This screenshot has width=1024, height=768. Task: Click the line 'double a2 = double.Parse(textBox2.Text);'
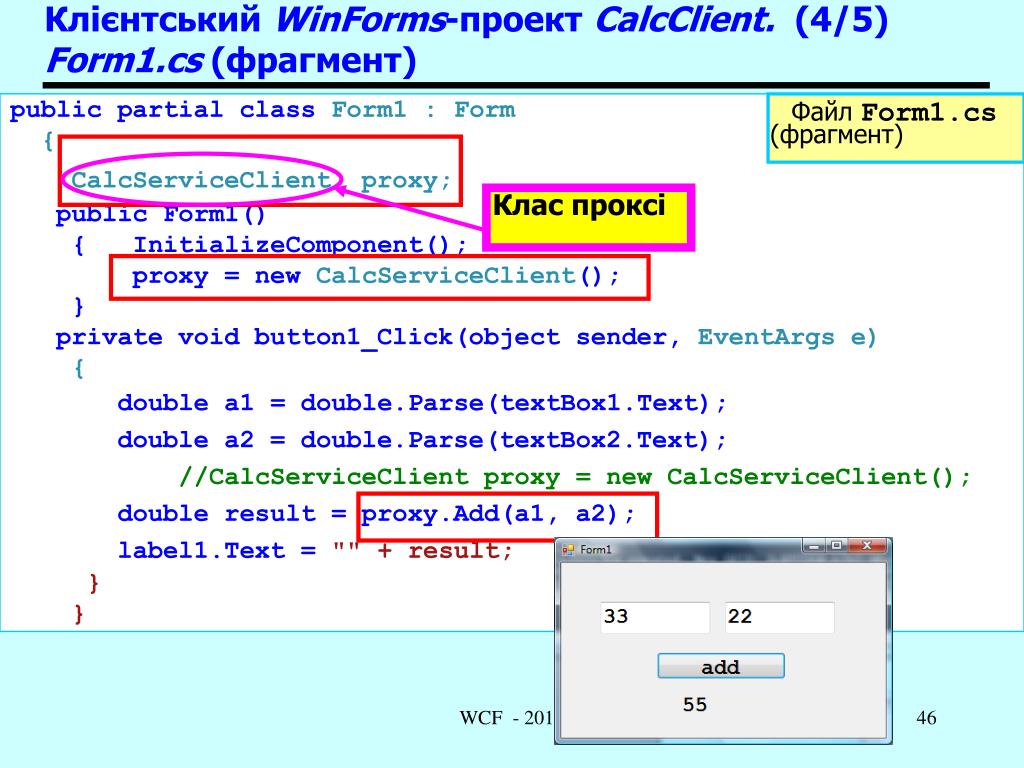tap(422, 440)
